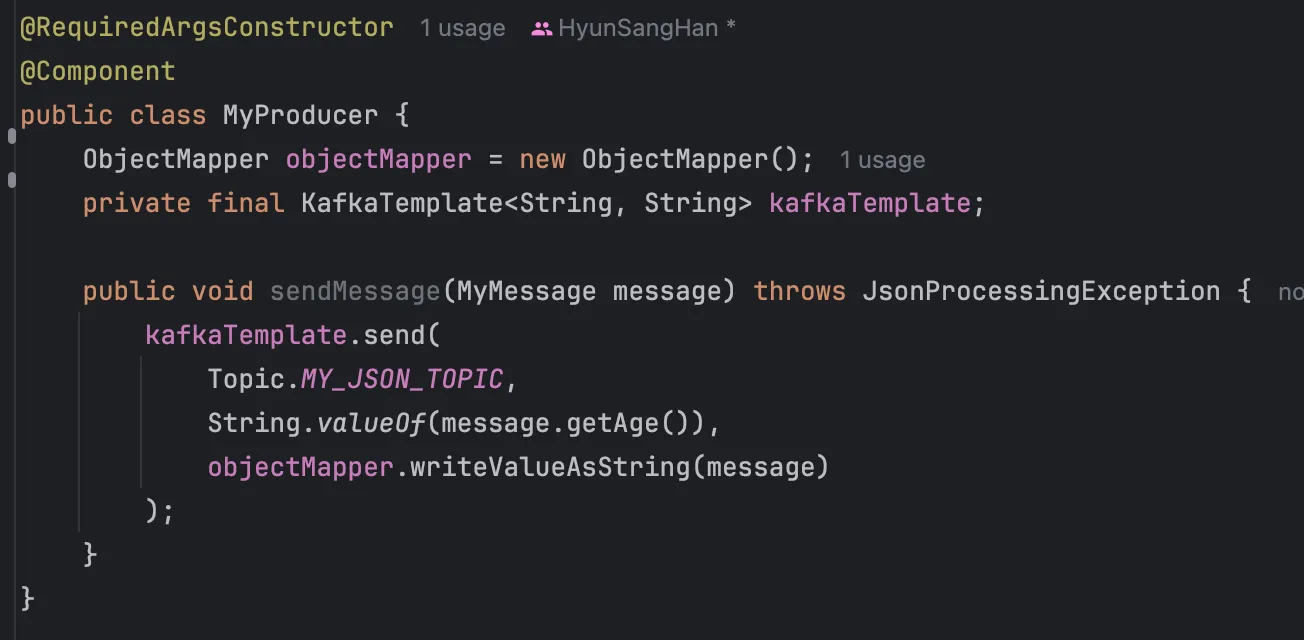Viewport: 1304px width, 640px height.
Task: Click the gutter marker beside the objectMapper field
Action: (11, 181)
